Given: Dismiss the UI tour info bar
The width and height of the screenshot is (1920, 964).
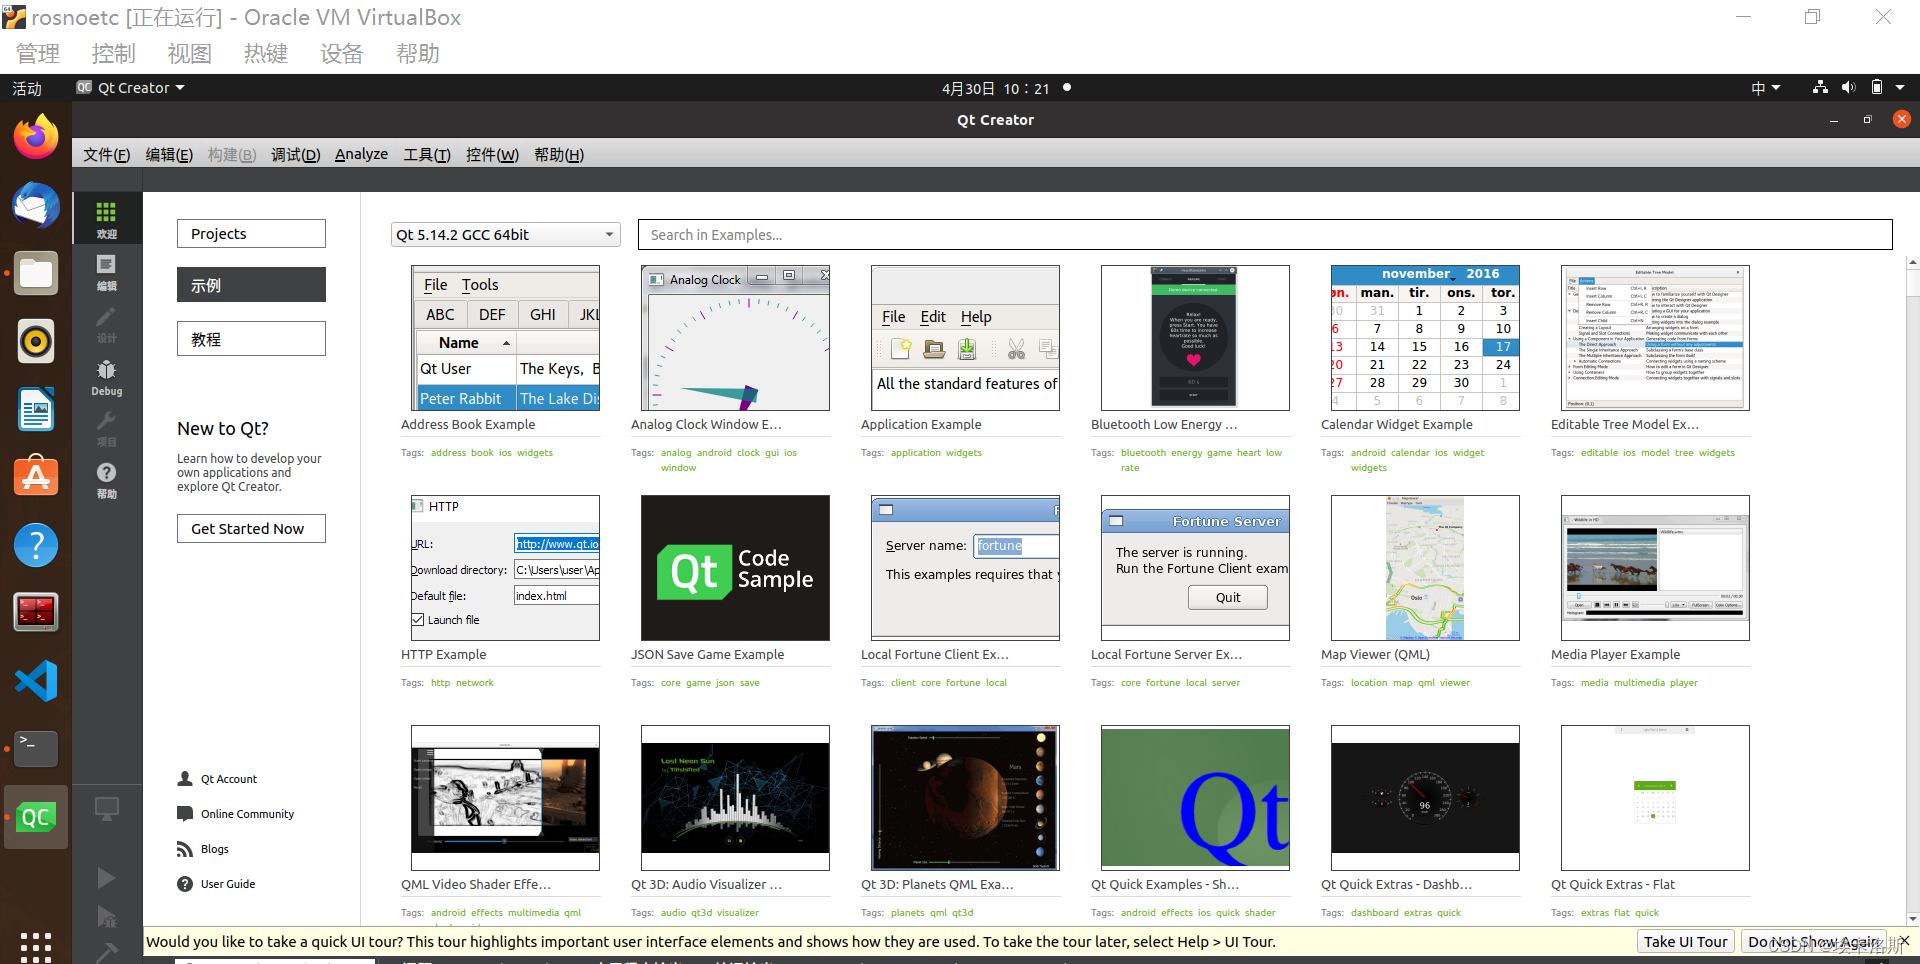Looking at the screenshot, I should tap(1904, 941).
